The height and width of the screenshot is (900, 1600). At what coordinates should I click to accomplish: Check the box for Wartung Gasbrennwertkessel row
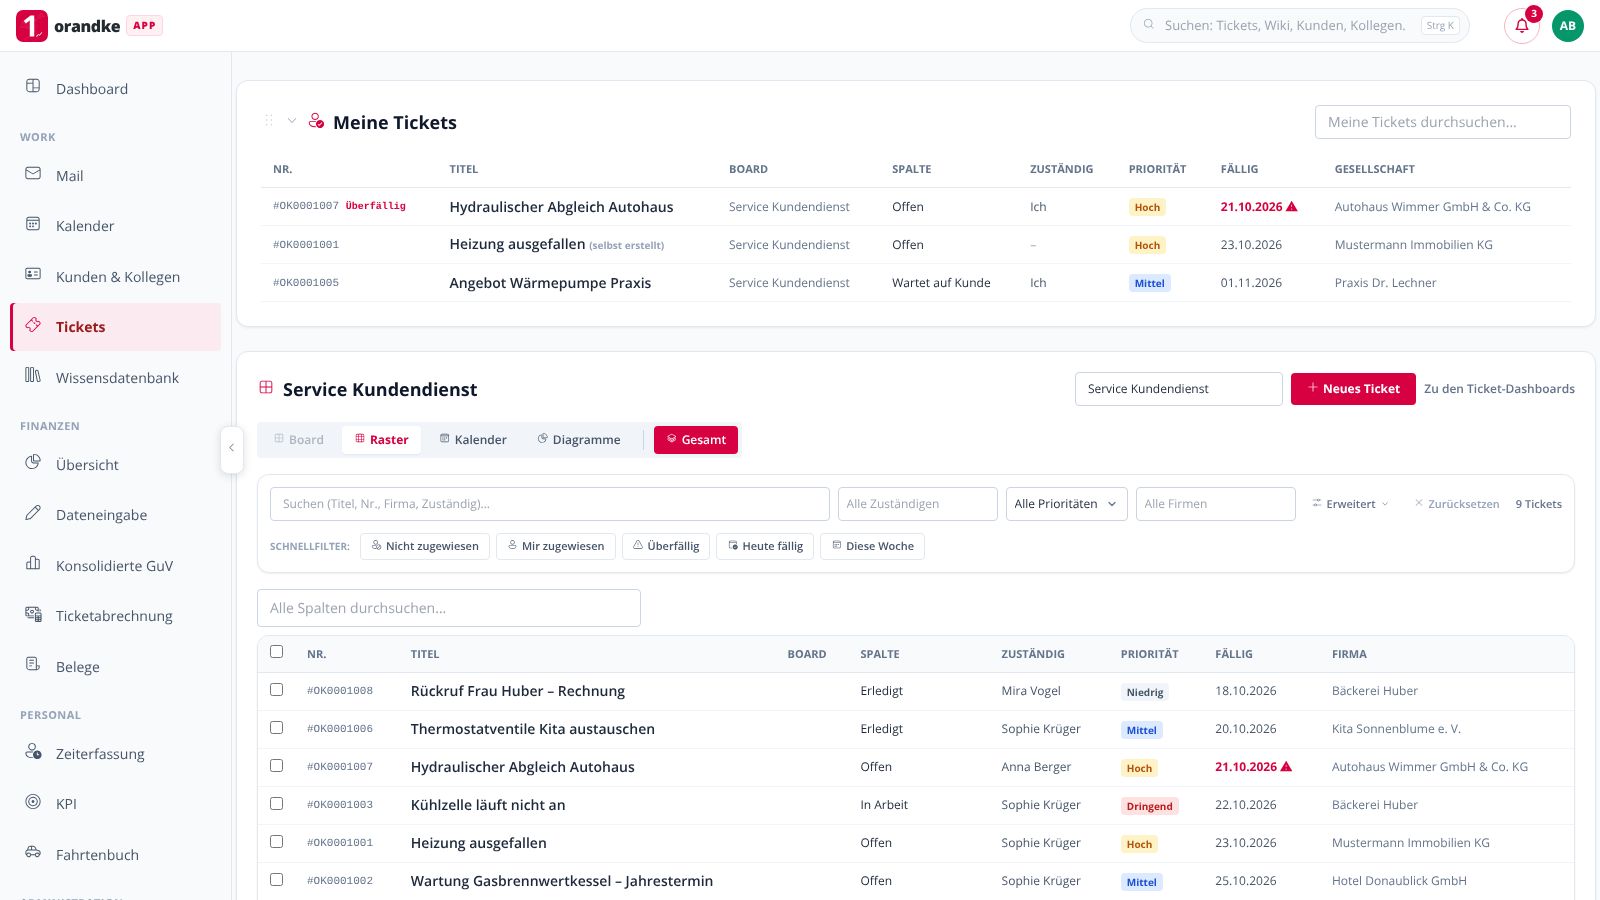(x=277, y=880)
